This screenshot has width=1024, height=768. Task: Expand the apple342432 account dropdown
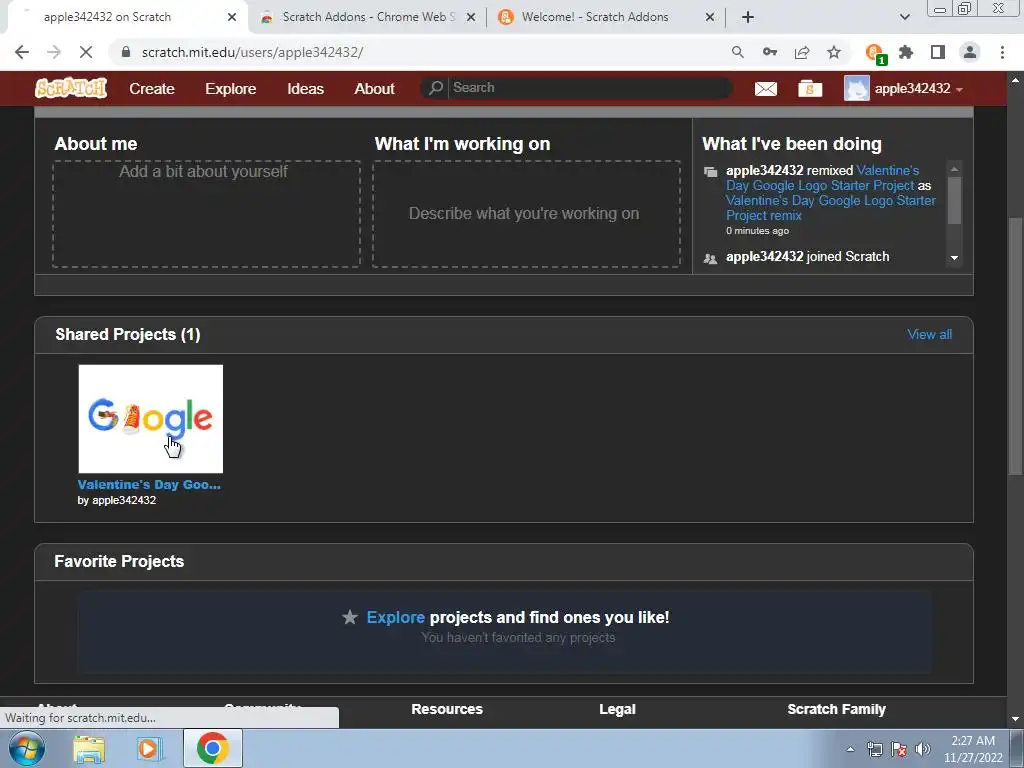(959, 89)
